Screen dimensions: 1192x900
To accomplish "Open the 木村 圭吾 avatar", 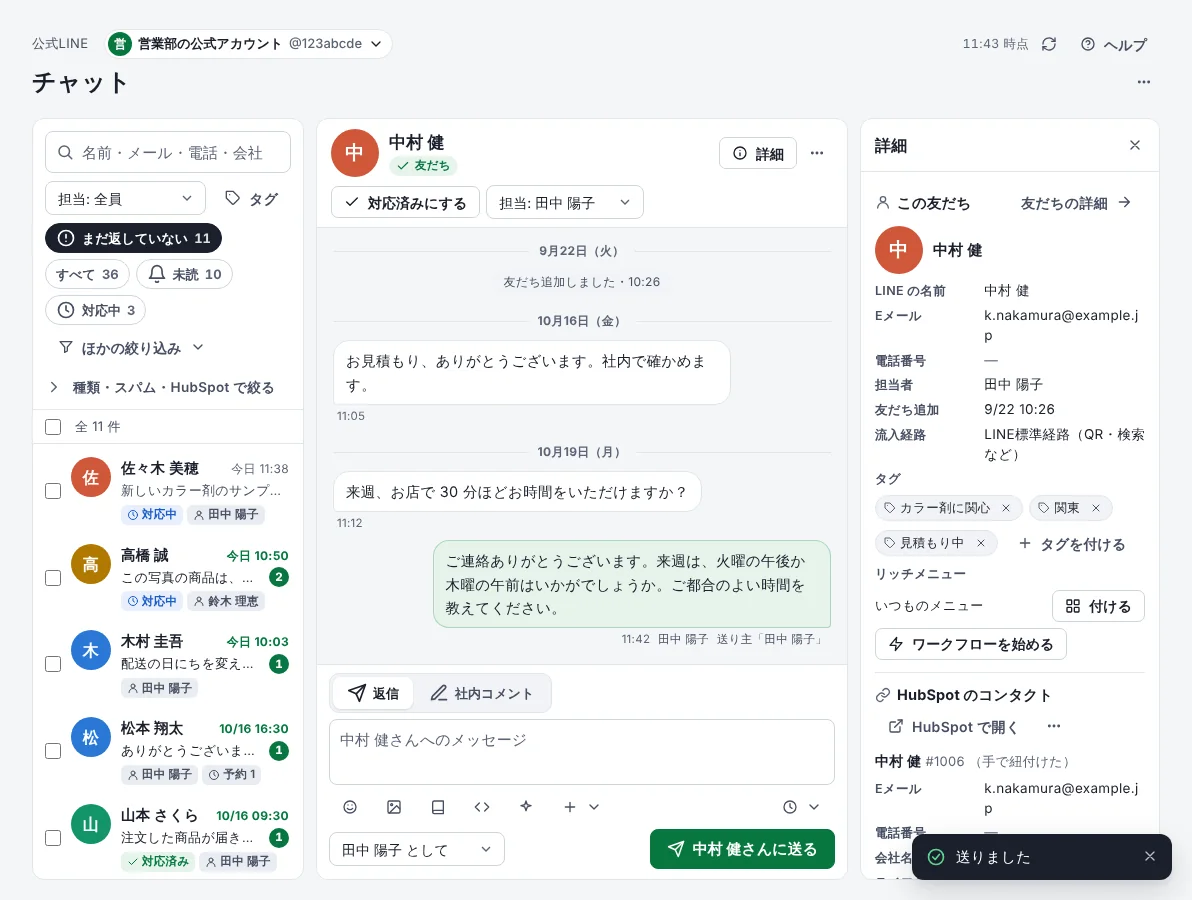I will coord(90,651).
